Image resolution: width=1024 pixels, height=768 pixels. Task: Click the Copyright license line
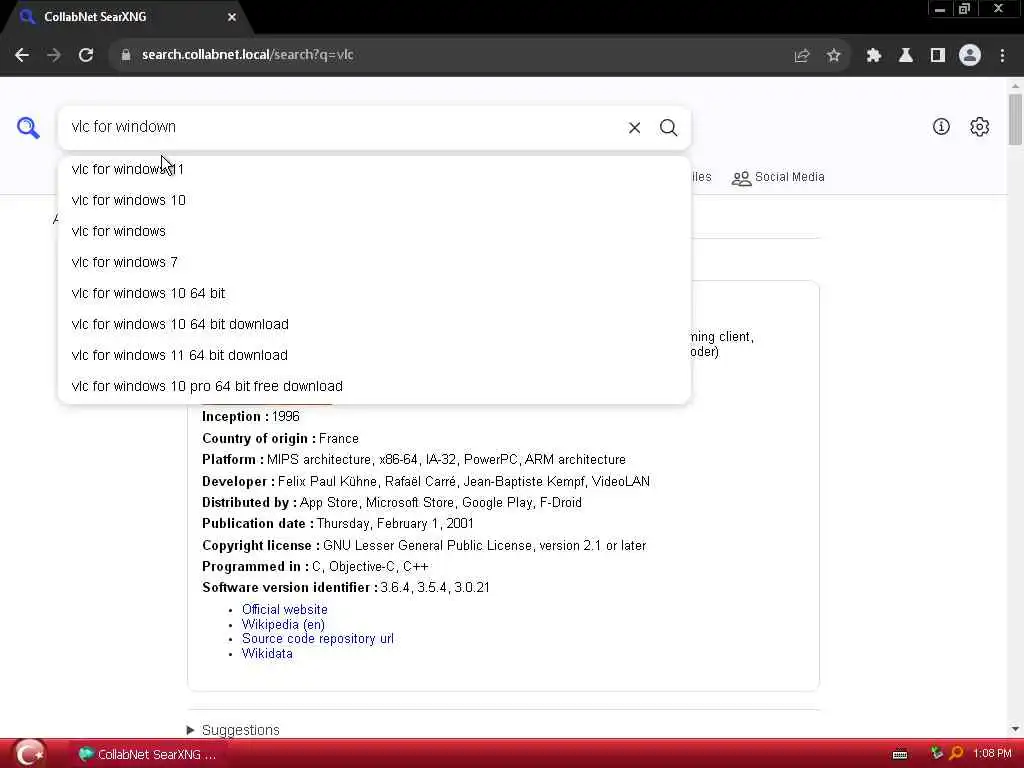(424, 545)
